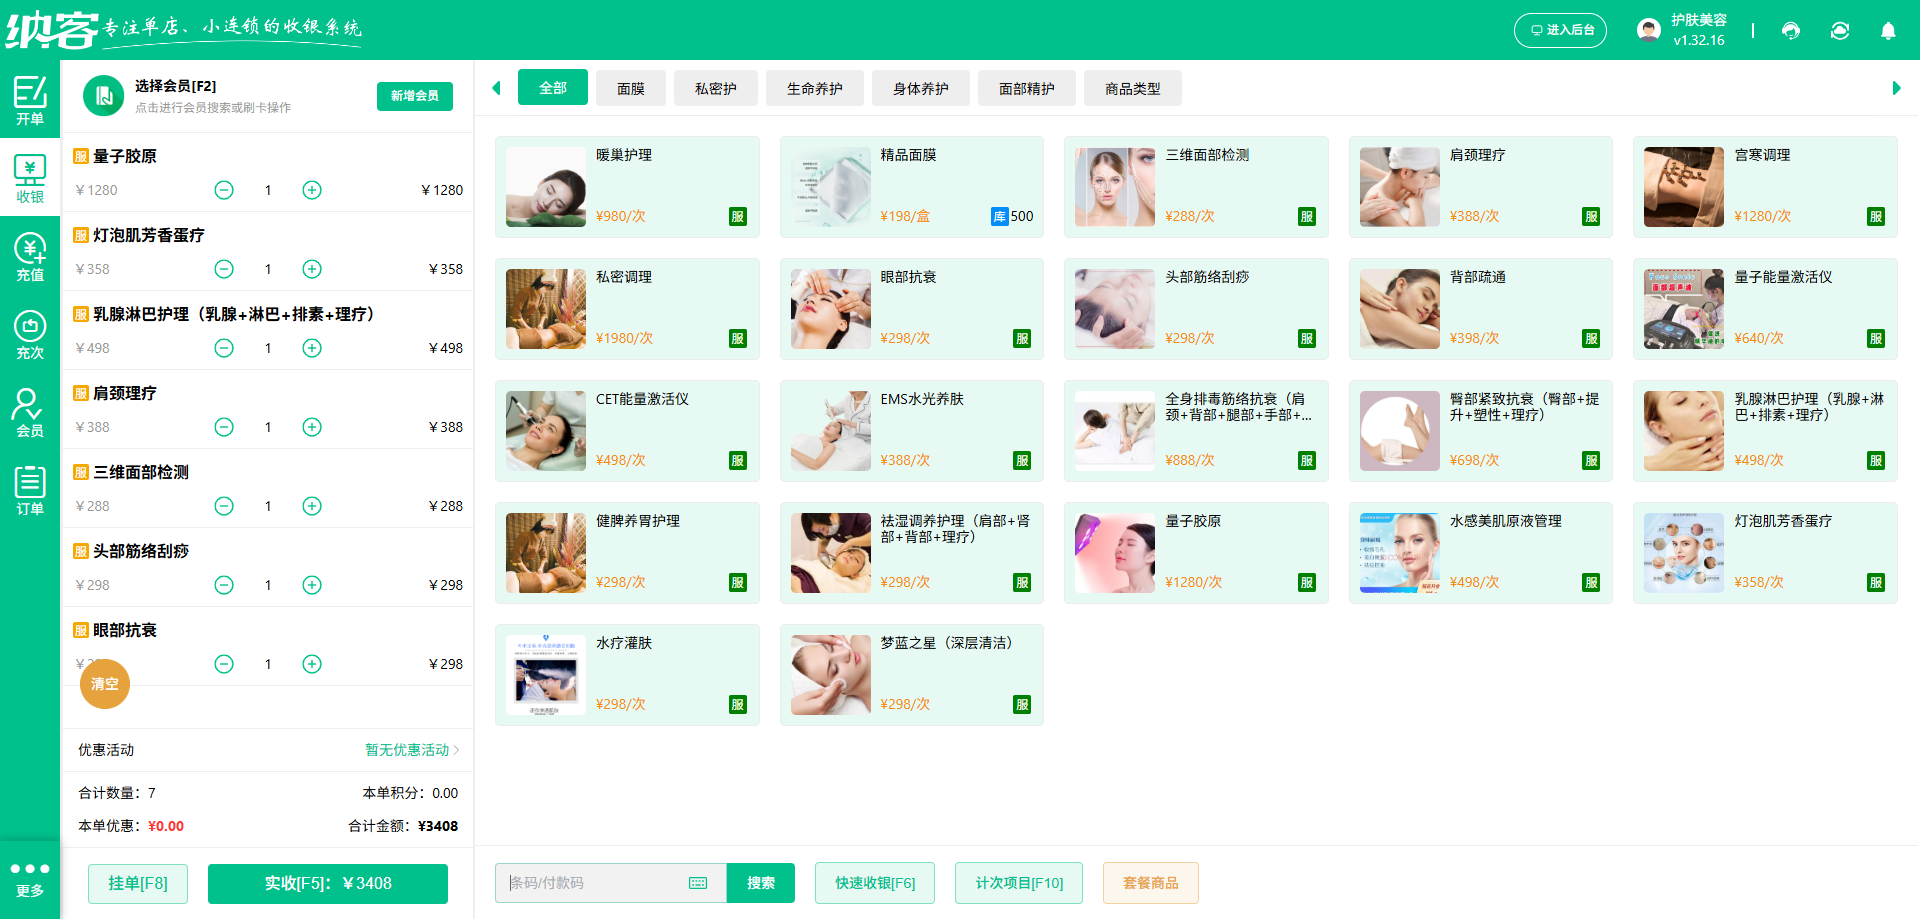
Task: Increase 量子胶原 quantity with the plus stepper
Action: tap(311, 189)
